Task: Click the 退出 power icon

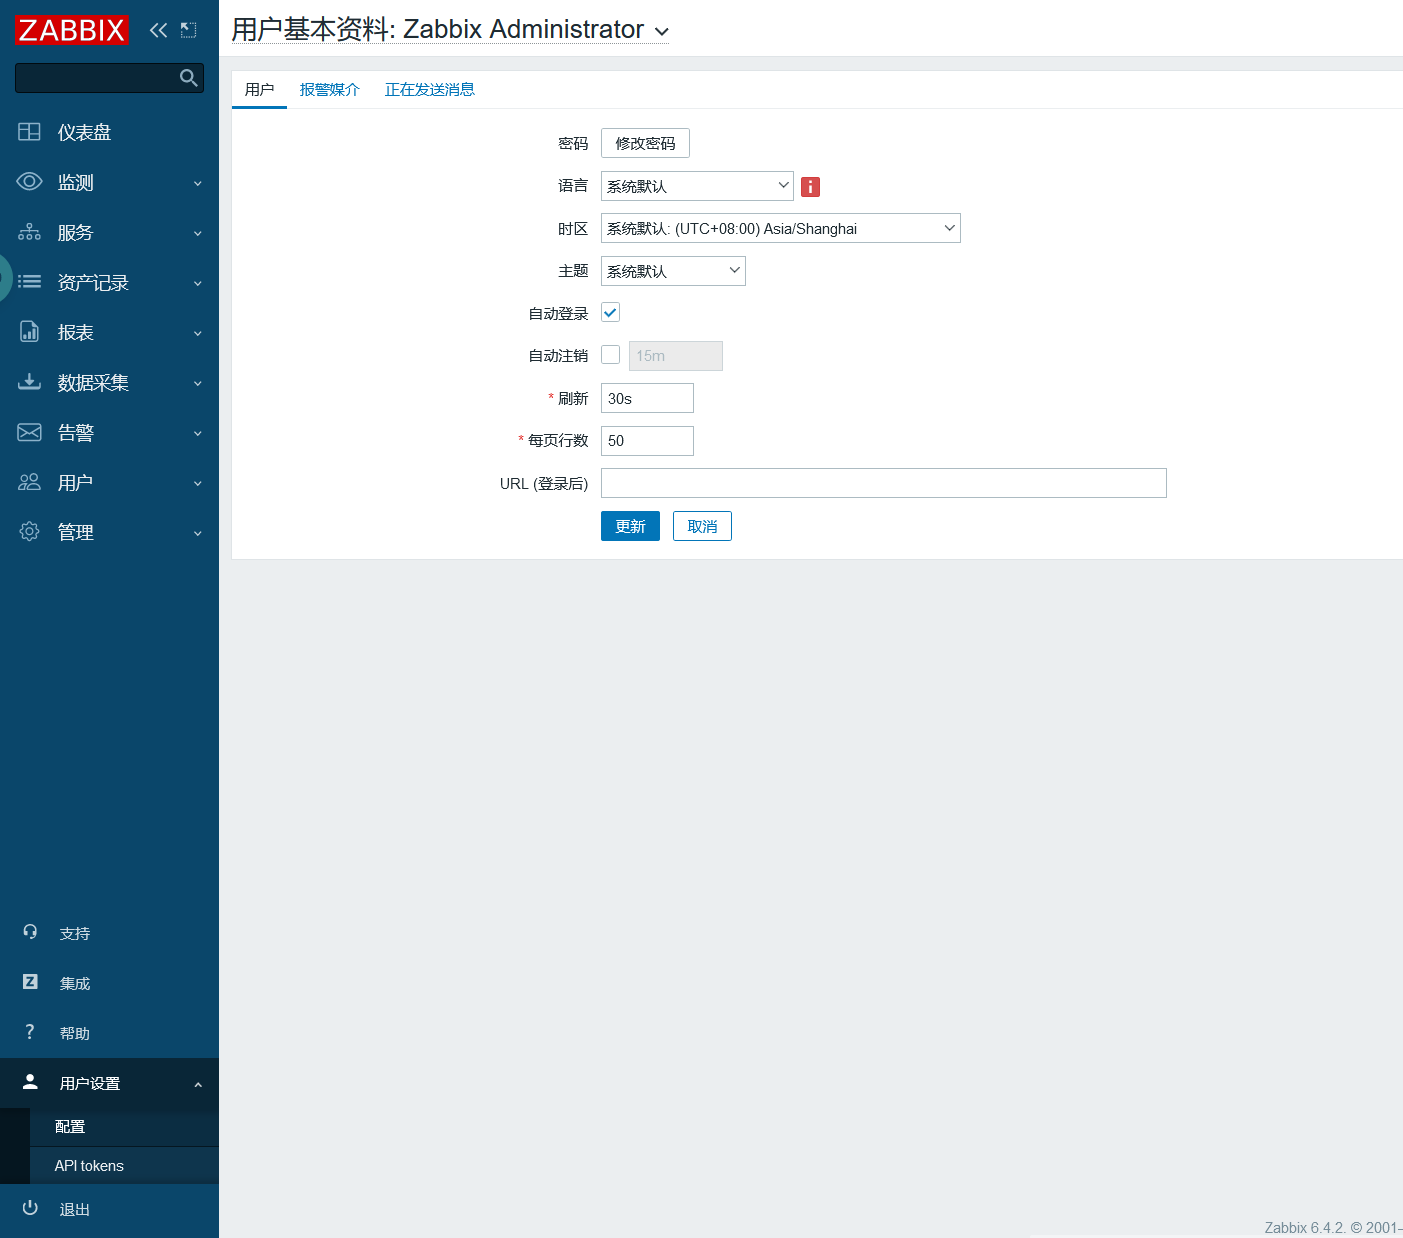Action: pos(30,1208)
